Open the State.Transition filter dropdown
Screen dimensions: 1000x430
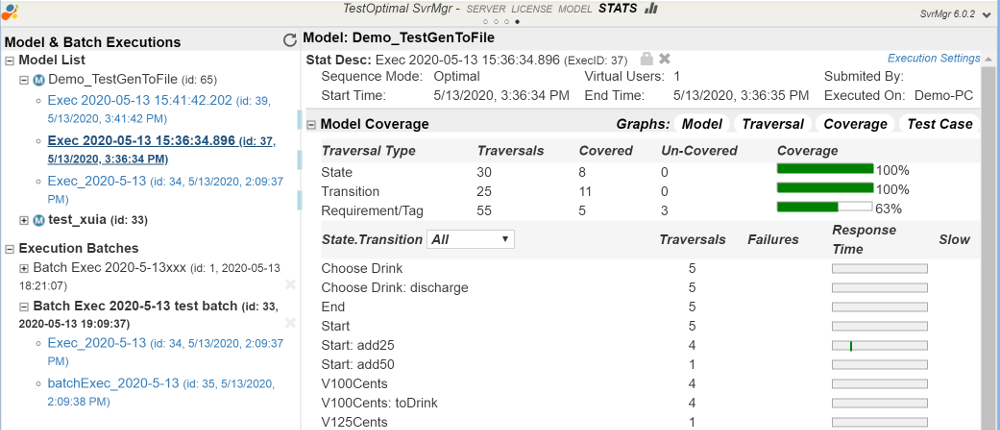coord(470,239)
